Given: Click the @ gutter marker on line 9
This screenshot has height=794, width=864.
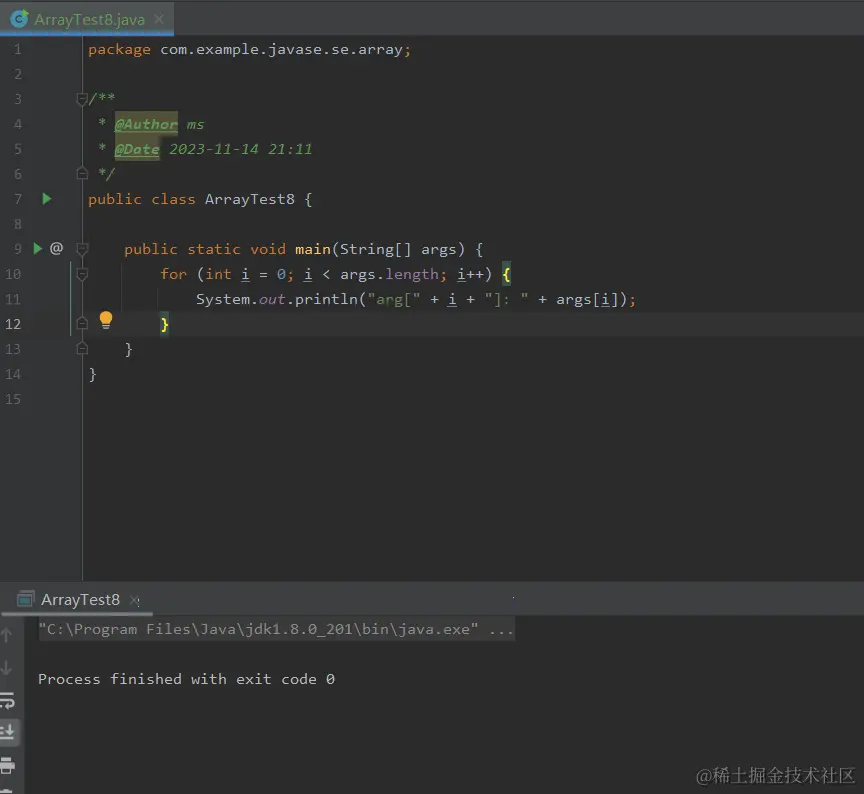Looking at the screenshot, I should (56, 249).
